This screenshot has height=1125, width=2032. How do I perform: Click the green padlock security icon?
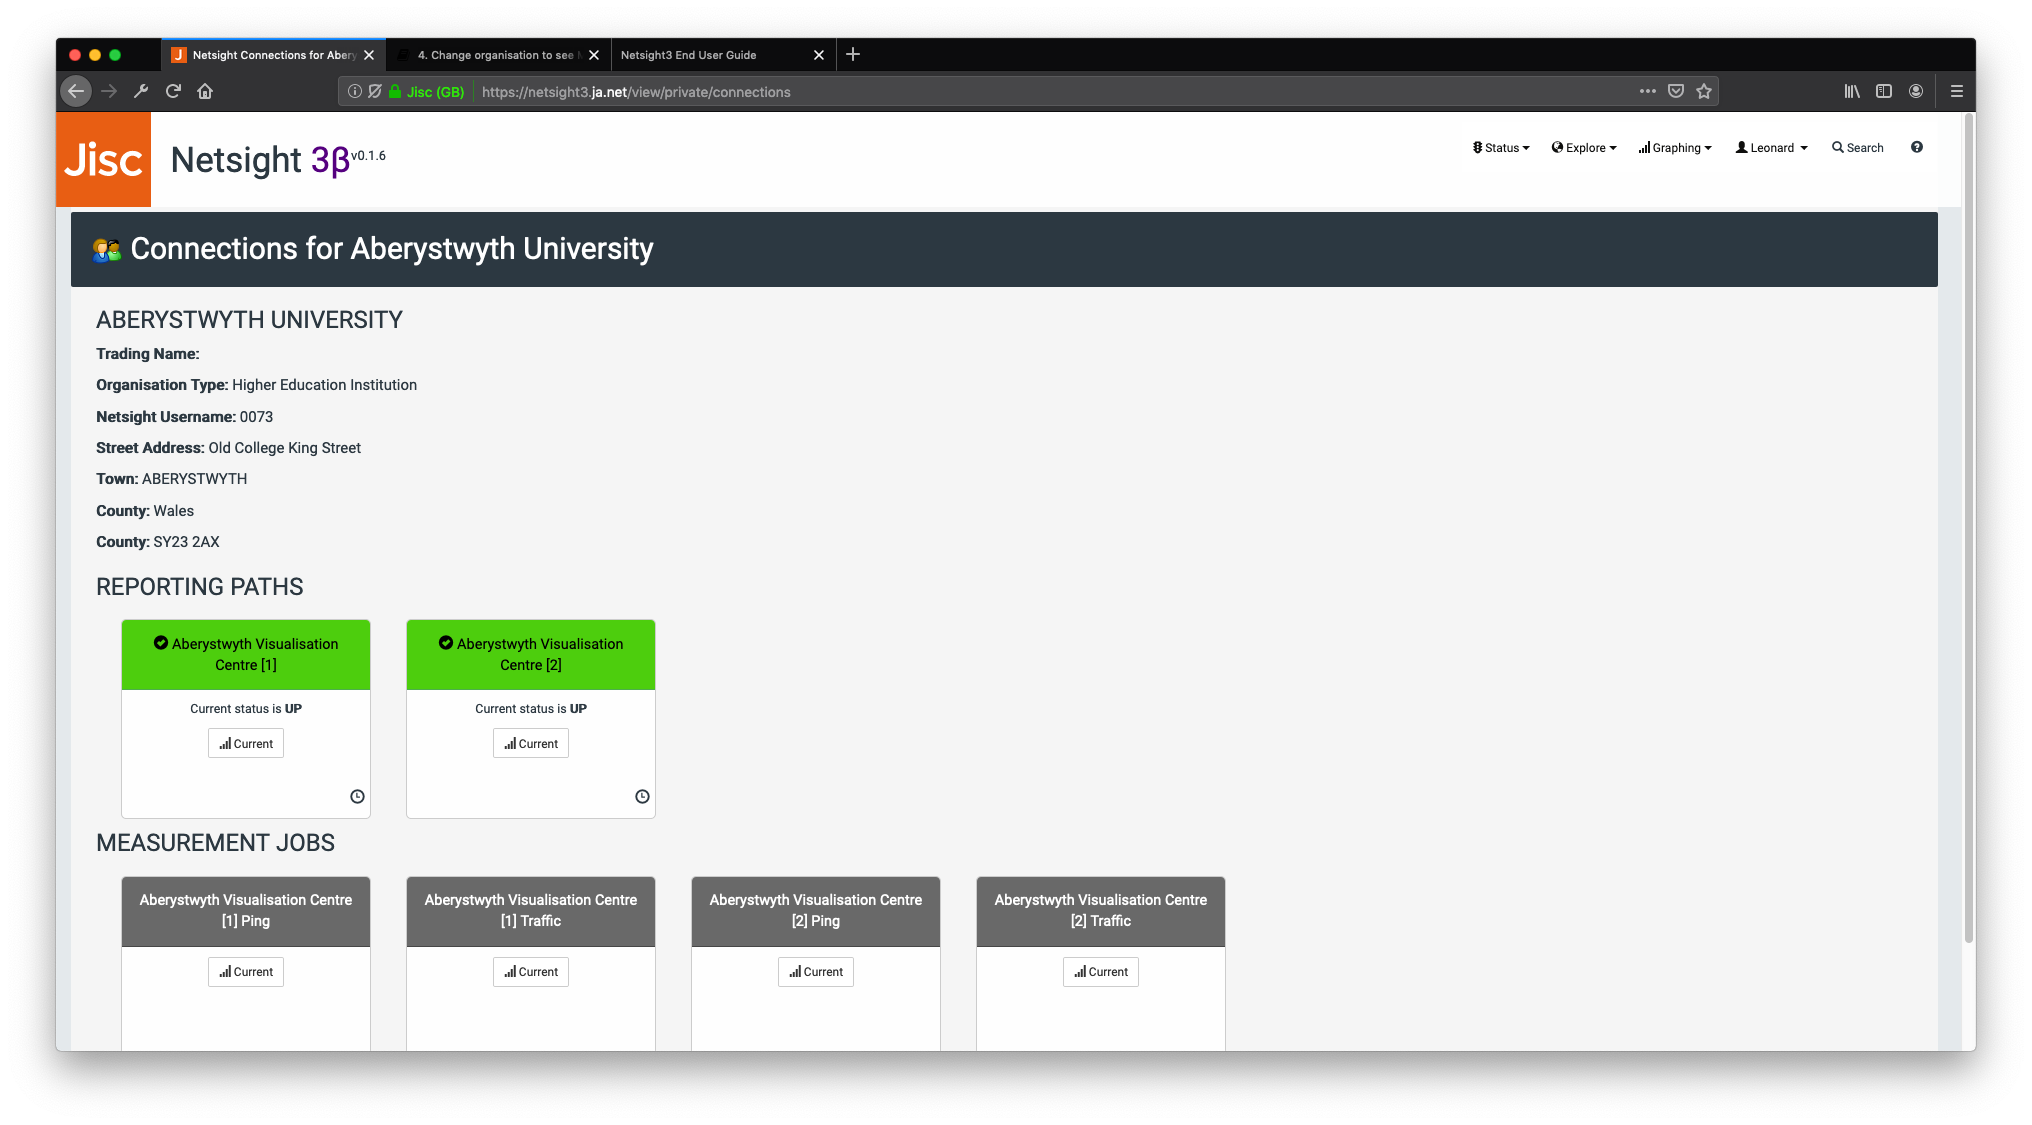pos(395,91)
